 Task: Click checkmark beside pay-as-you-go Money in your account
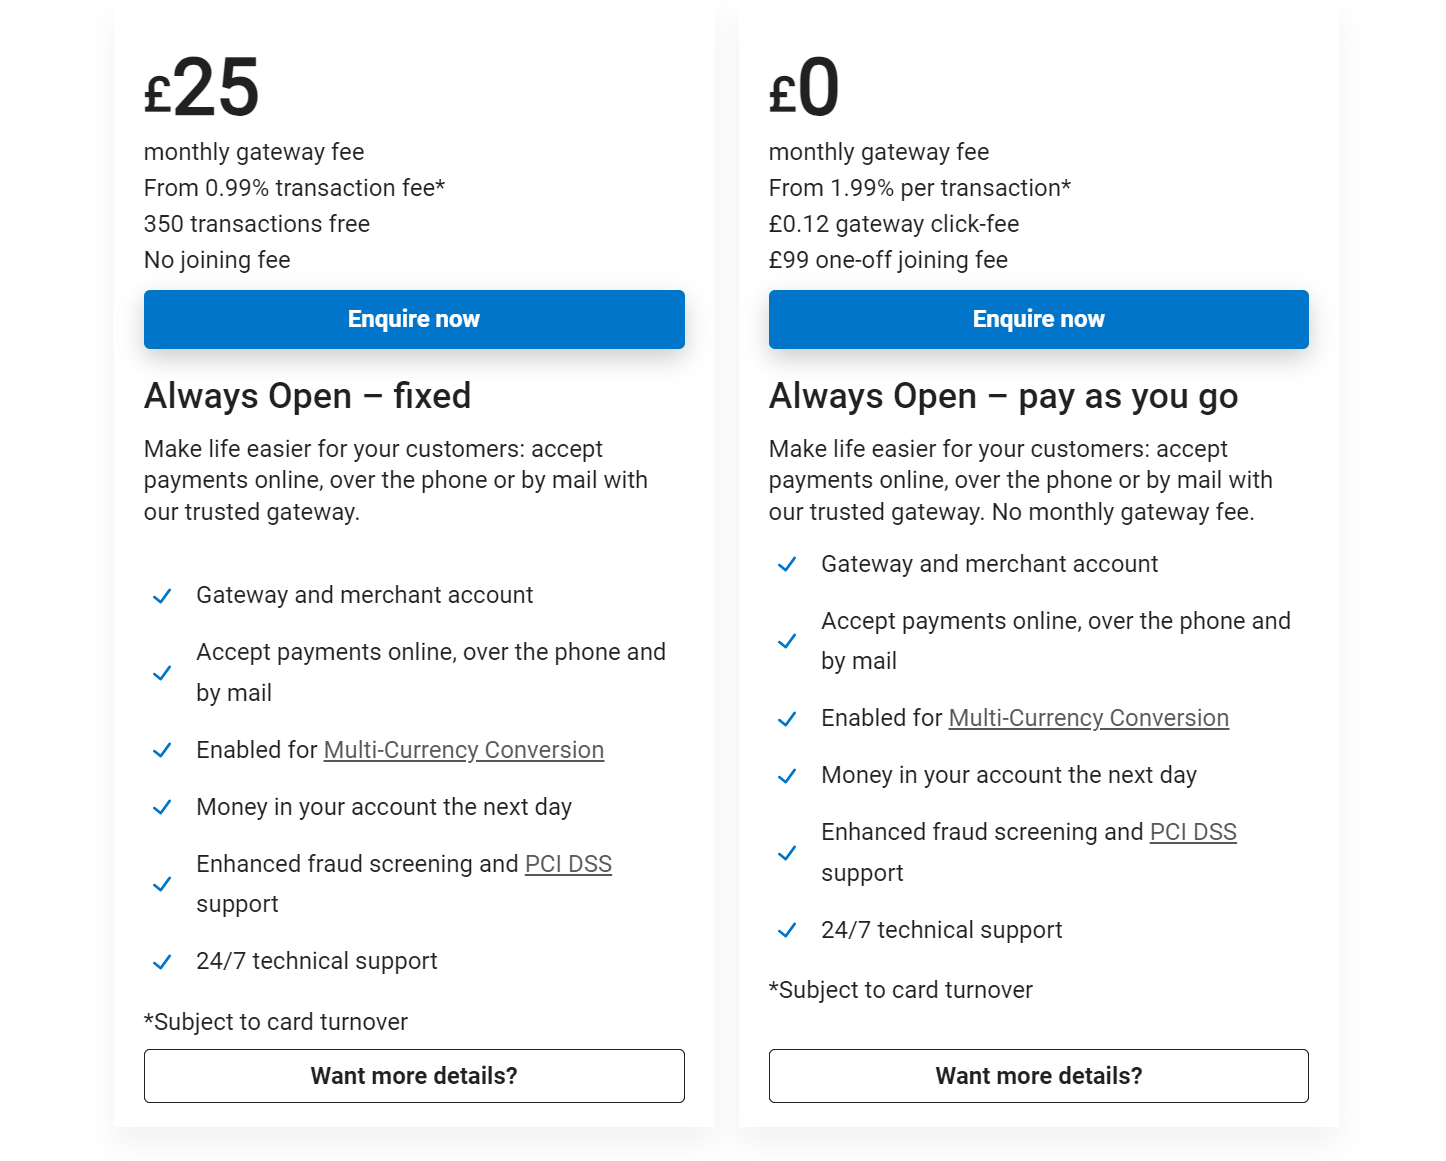point(787,776)
